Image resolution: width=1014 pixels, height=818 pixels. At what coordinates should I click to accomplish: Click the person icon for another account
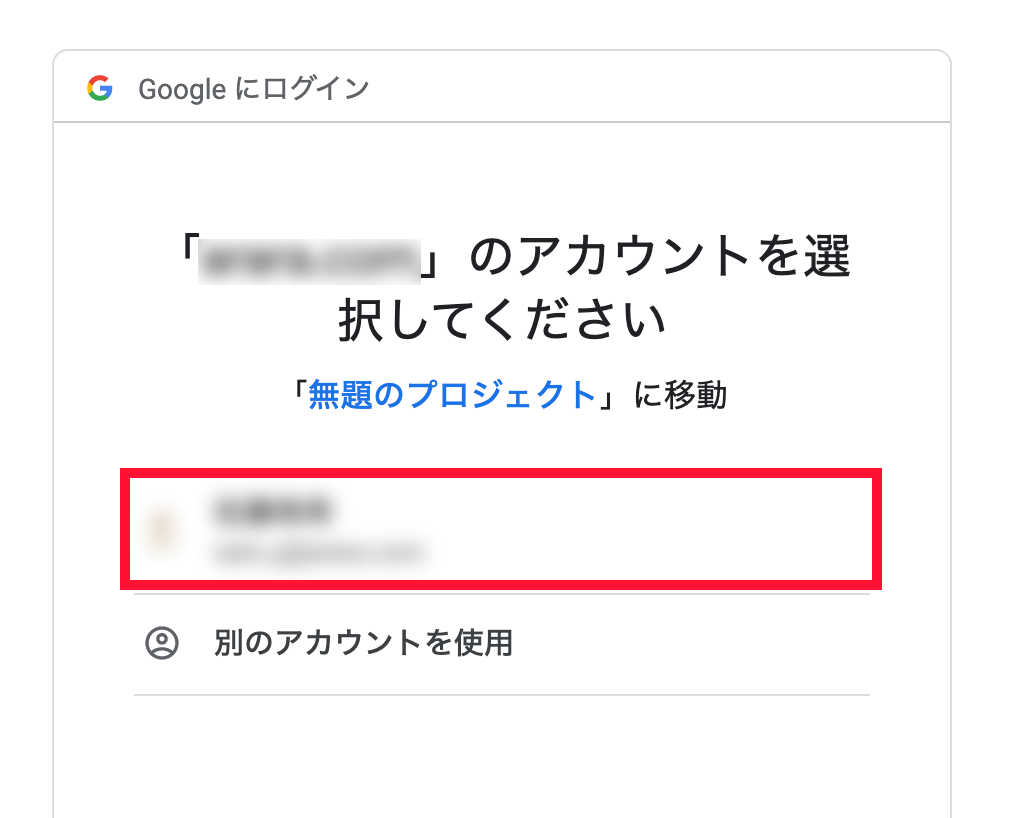[x=162, y=643]
